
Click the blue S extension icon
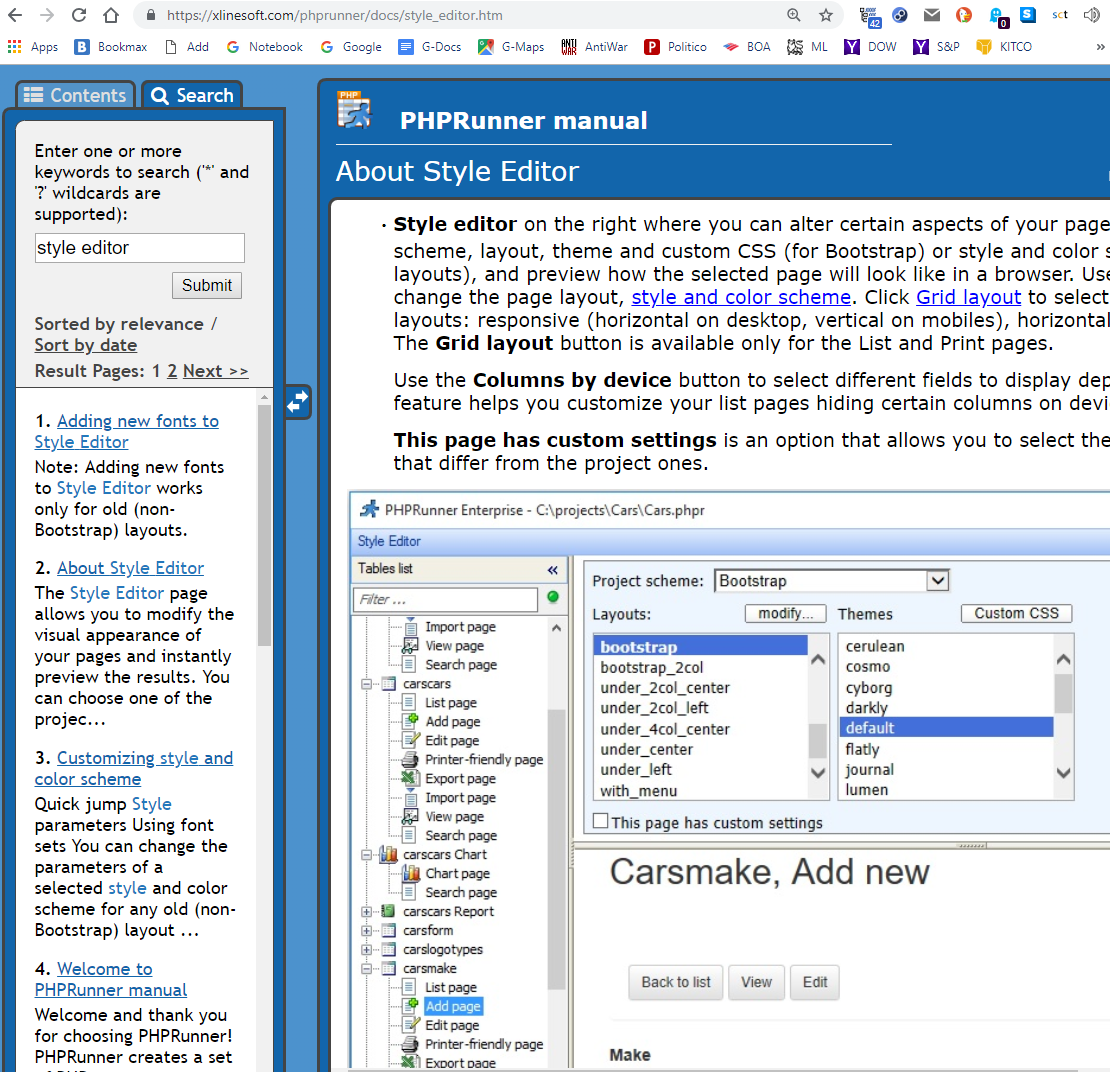click(1028, 14)
